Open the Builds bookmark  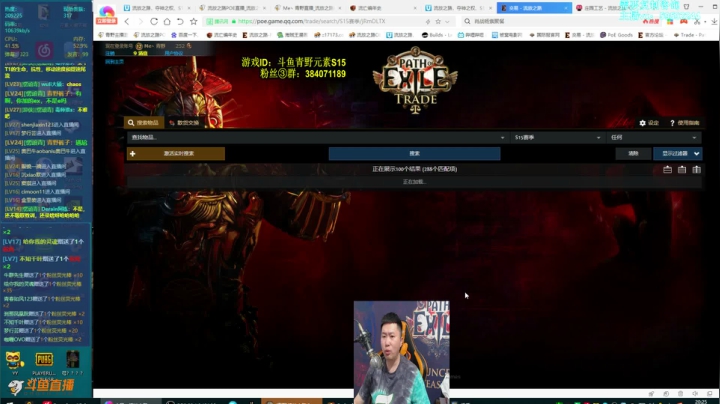tap(437, 35)
